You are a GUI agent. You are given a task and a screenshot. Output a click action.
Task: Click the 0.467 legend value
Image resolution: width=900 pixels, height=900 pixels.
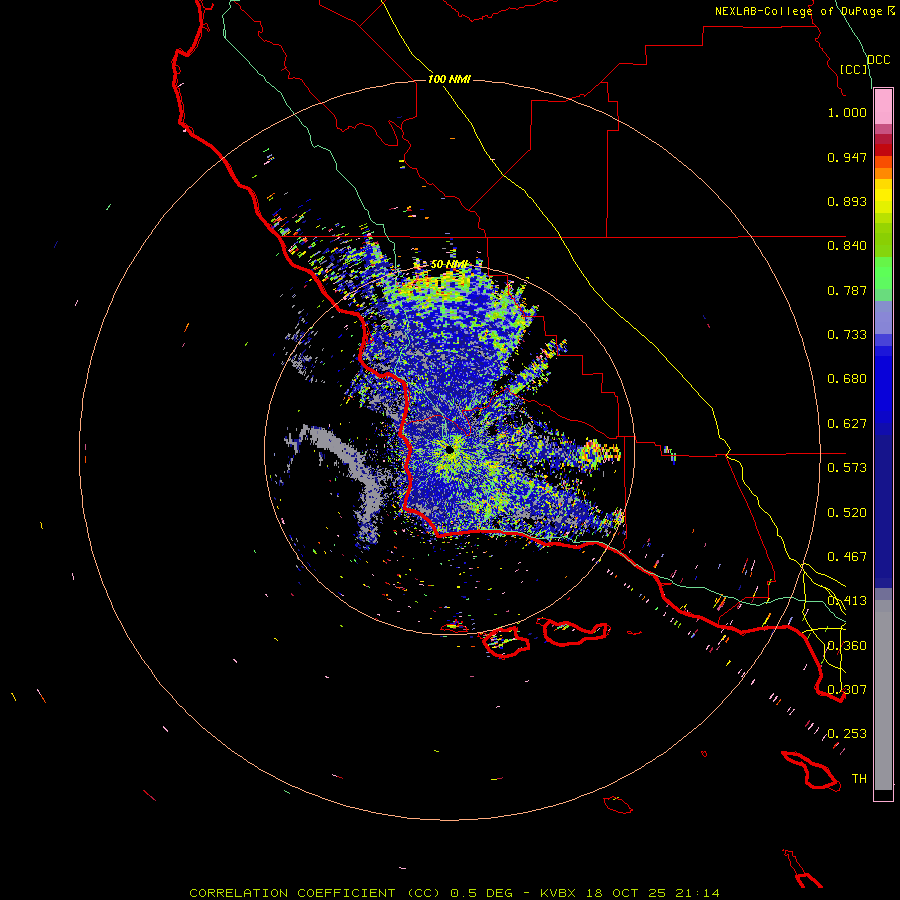847,557
